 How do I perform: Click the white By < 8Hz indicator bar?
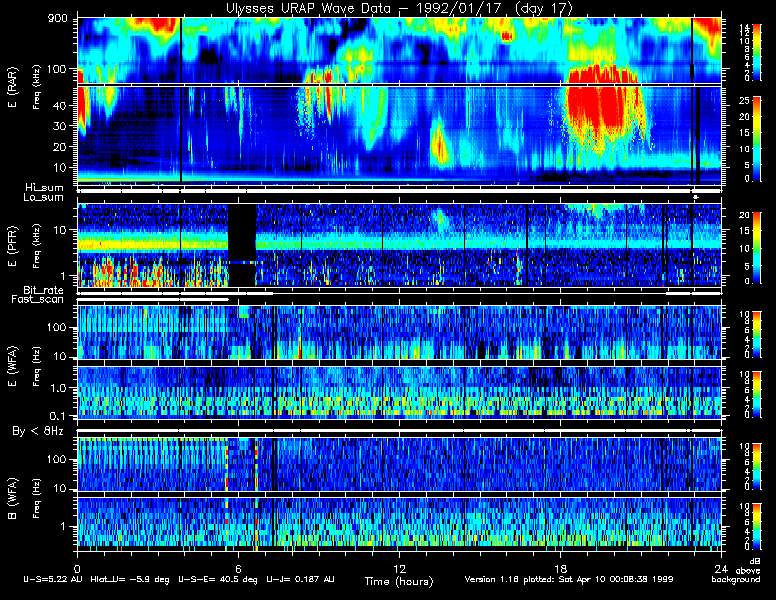399,431
